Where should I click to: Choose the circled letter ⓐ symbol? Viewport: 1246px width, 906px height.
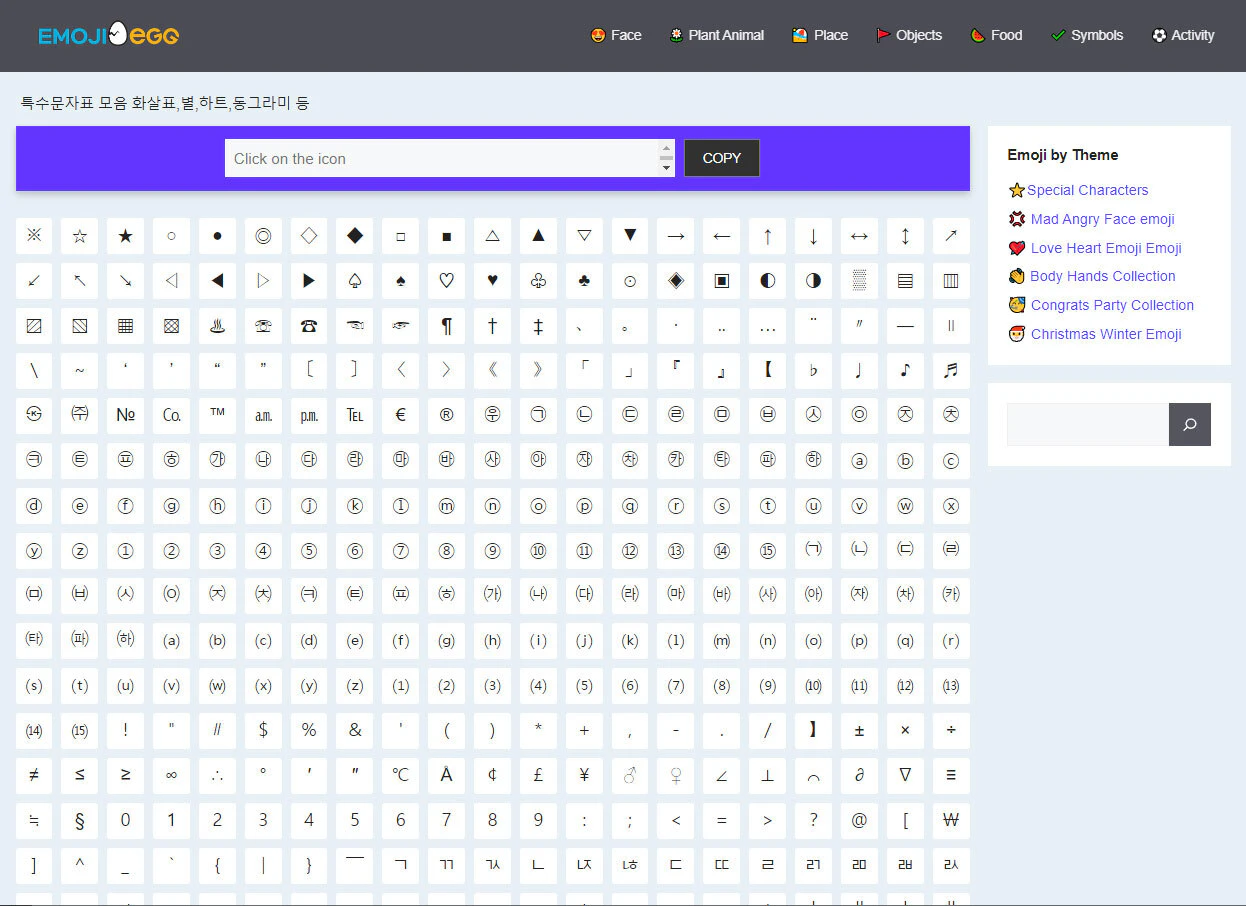pyautogui.click(x=859, y=460)
